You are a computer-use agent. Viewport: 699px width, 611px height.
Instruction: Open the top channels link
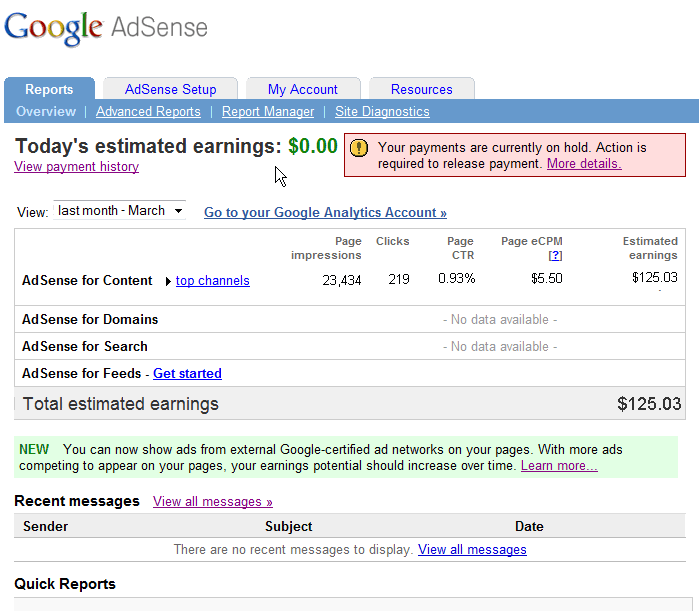[x=213, y=281]
